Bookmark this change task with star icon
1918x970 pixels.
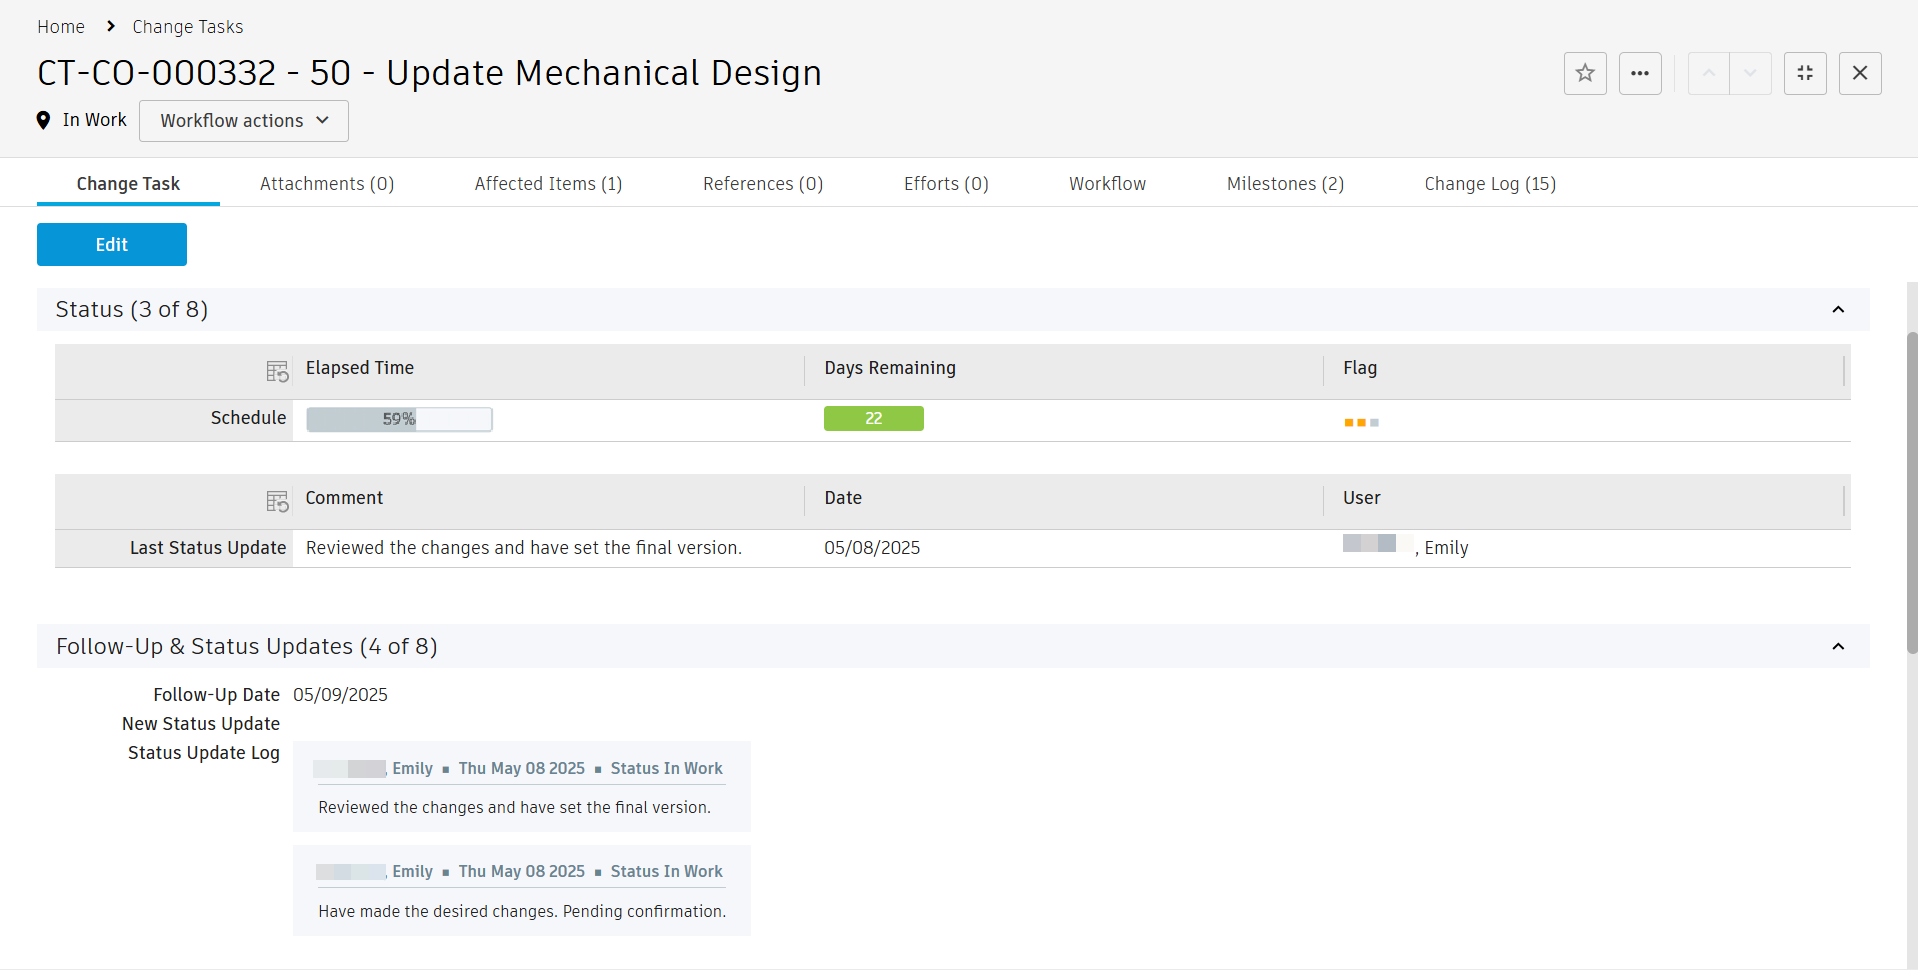1585,73
